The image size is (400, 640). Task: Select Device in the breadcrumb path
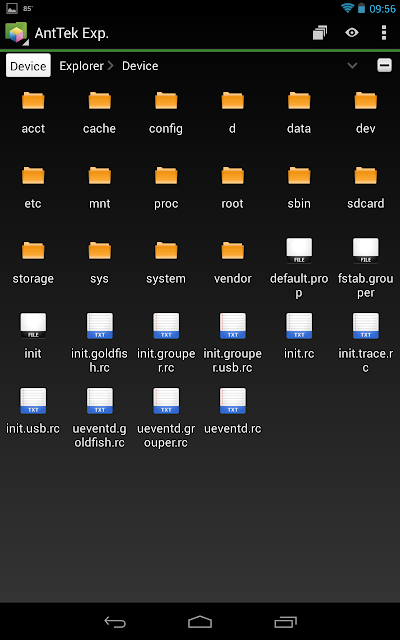pos(140,66)
